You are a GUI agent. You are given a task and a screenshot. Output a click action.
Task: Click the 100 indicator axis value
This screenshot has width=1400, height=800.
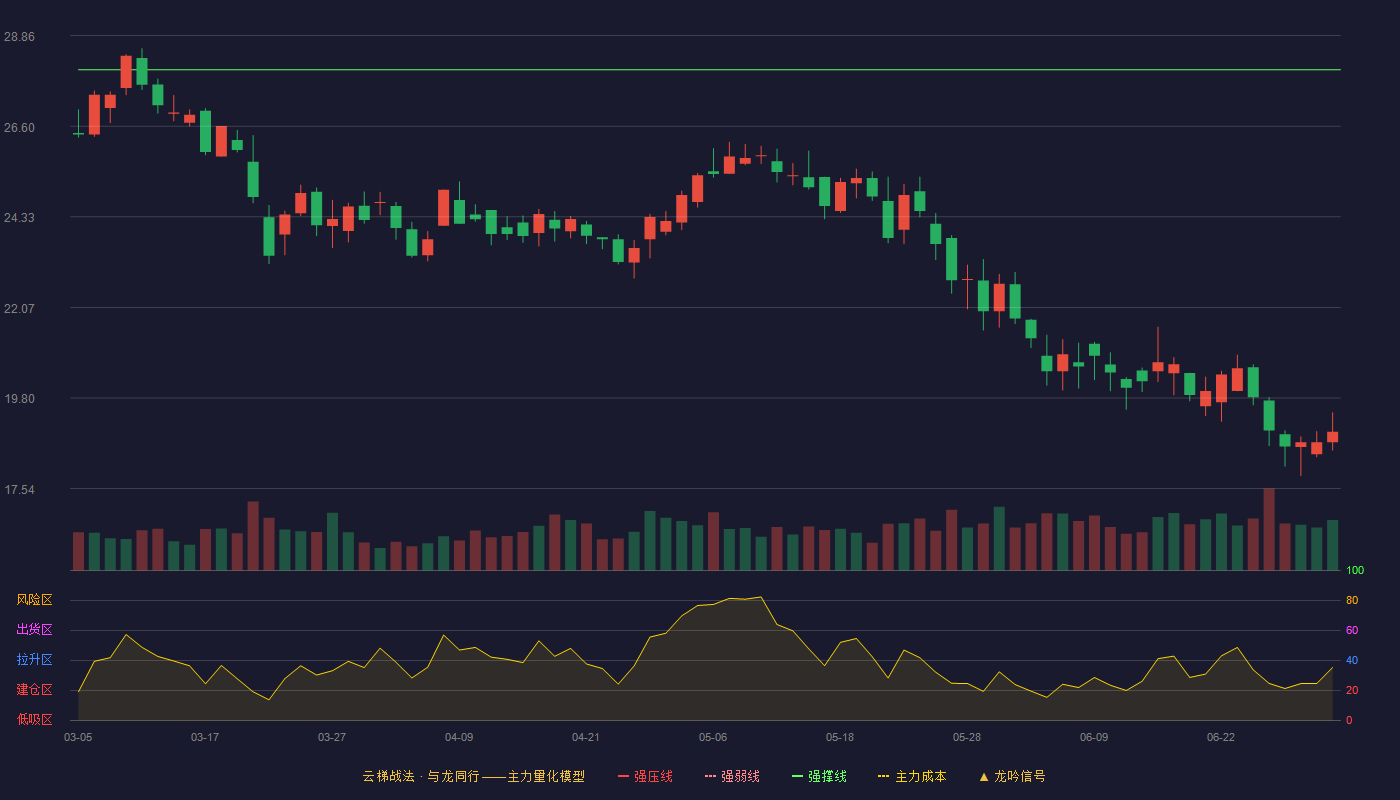pyautogui.click(x=1355, y=571)
